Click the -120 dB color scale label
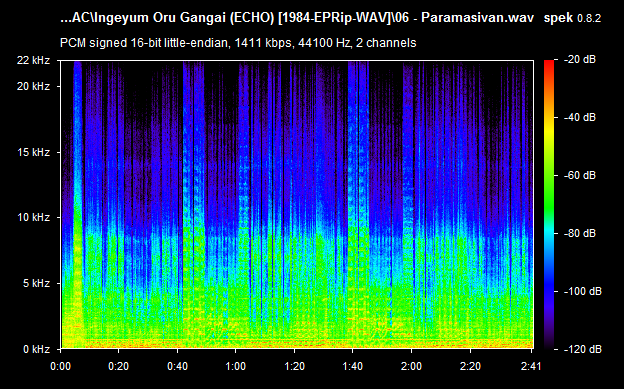 (583, 350)
